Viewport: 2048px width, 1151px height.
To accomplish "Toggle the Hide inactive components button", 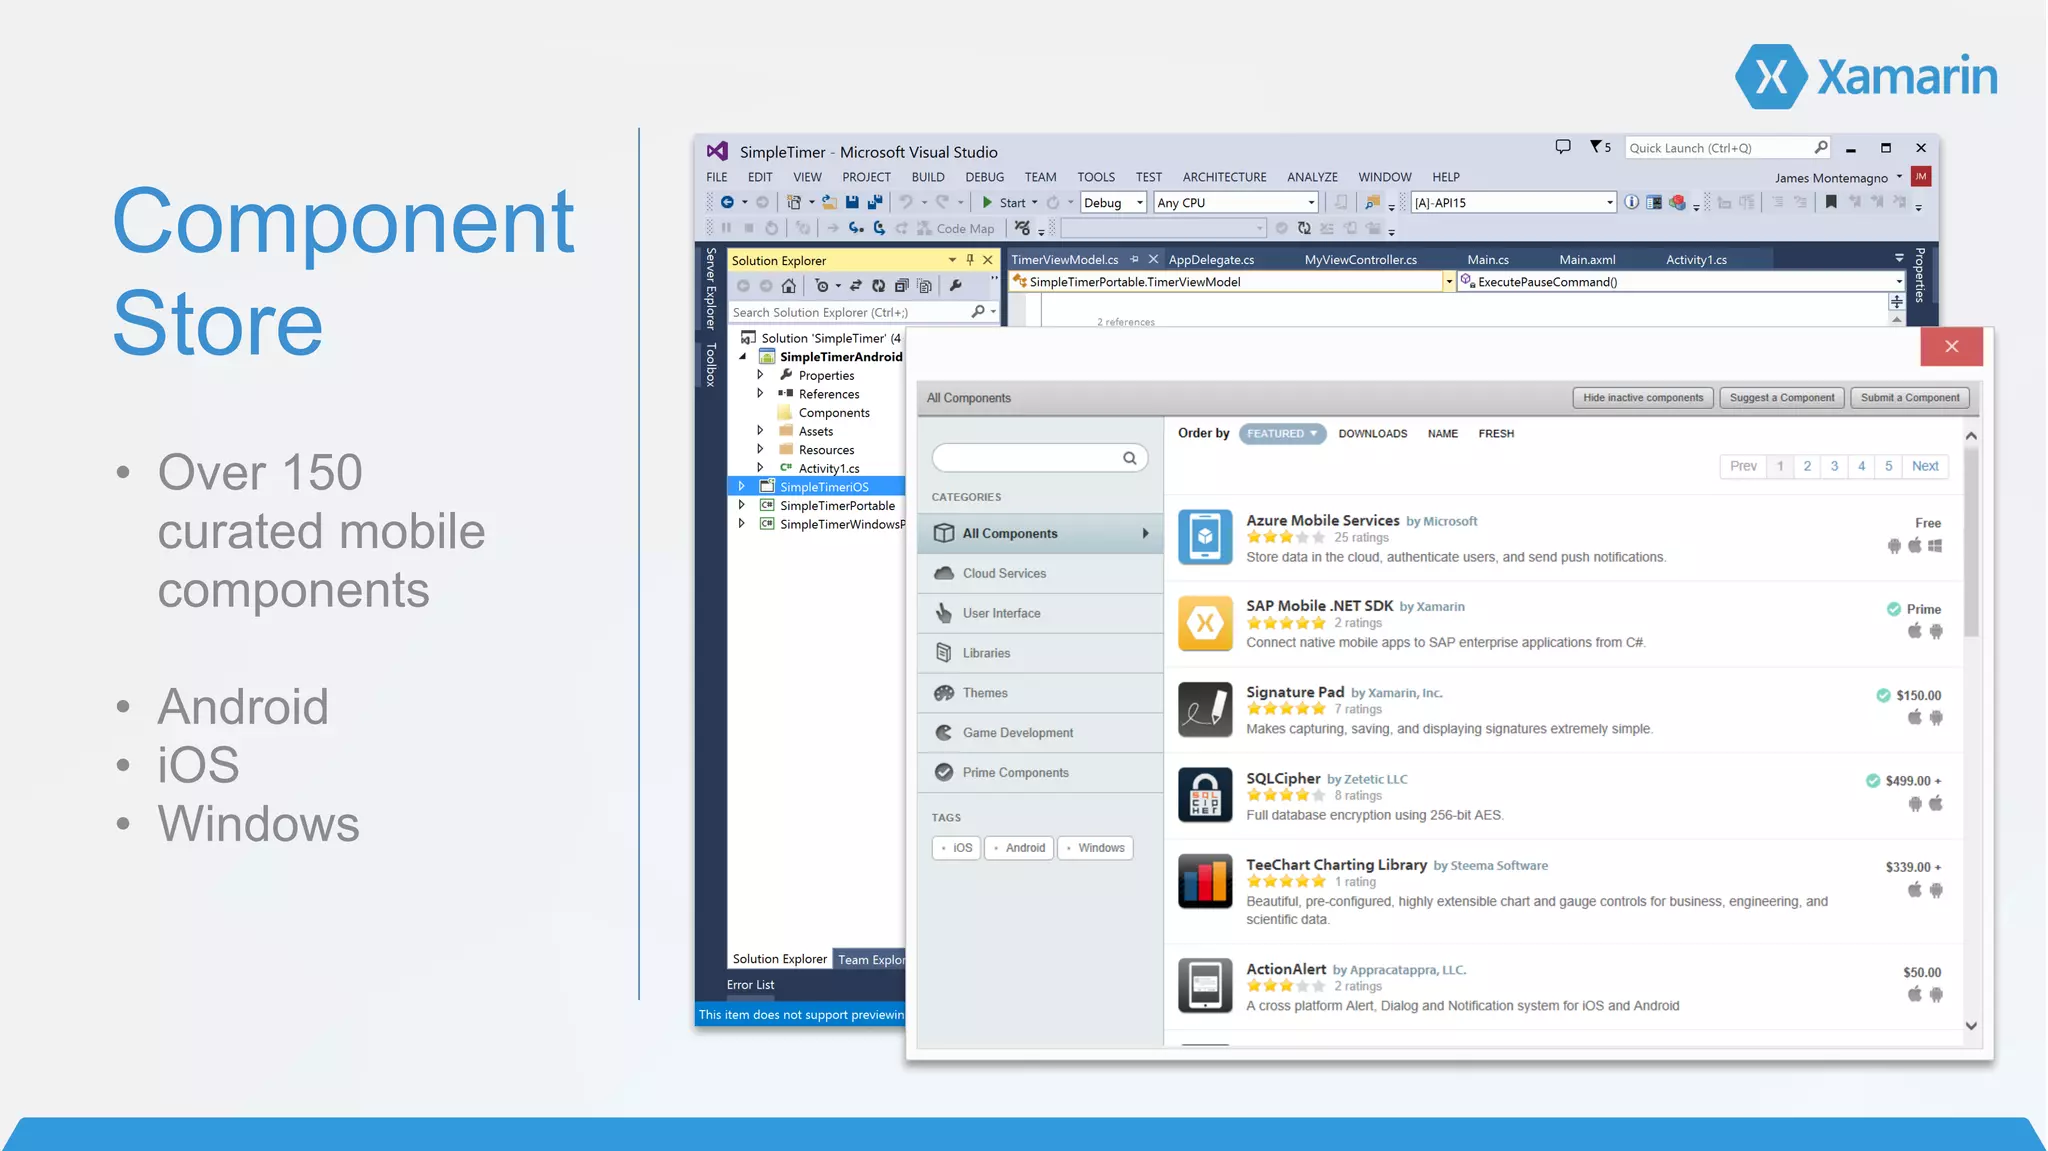I will pyautogui.click(x=1642, y=398).
